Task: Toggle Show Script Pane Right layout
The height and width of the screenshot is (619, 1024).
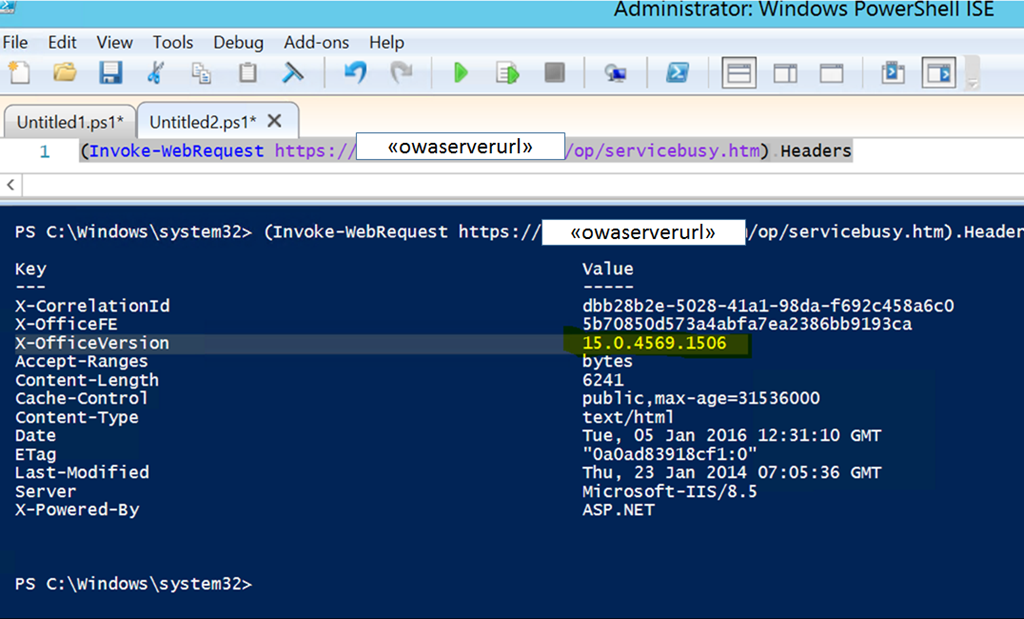Action: click(786, 73)
